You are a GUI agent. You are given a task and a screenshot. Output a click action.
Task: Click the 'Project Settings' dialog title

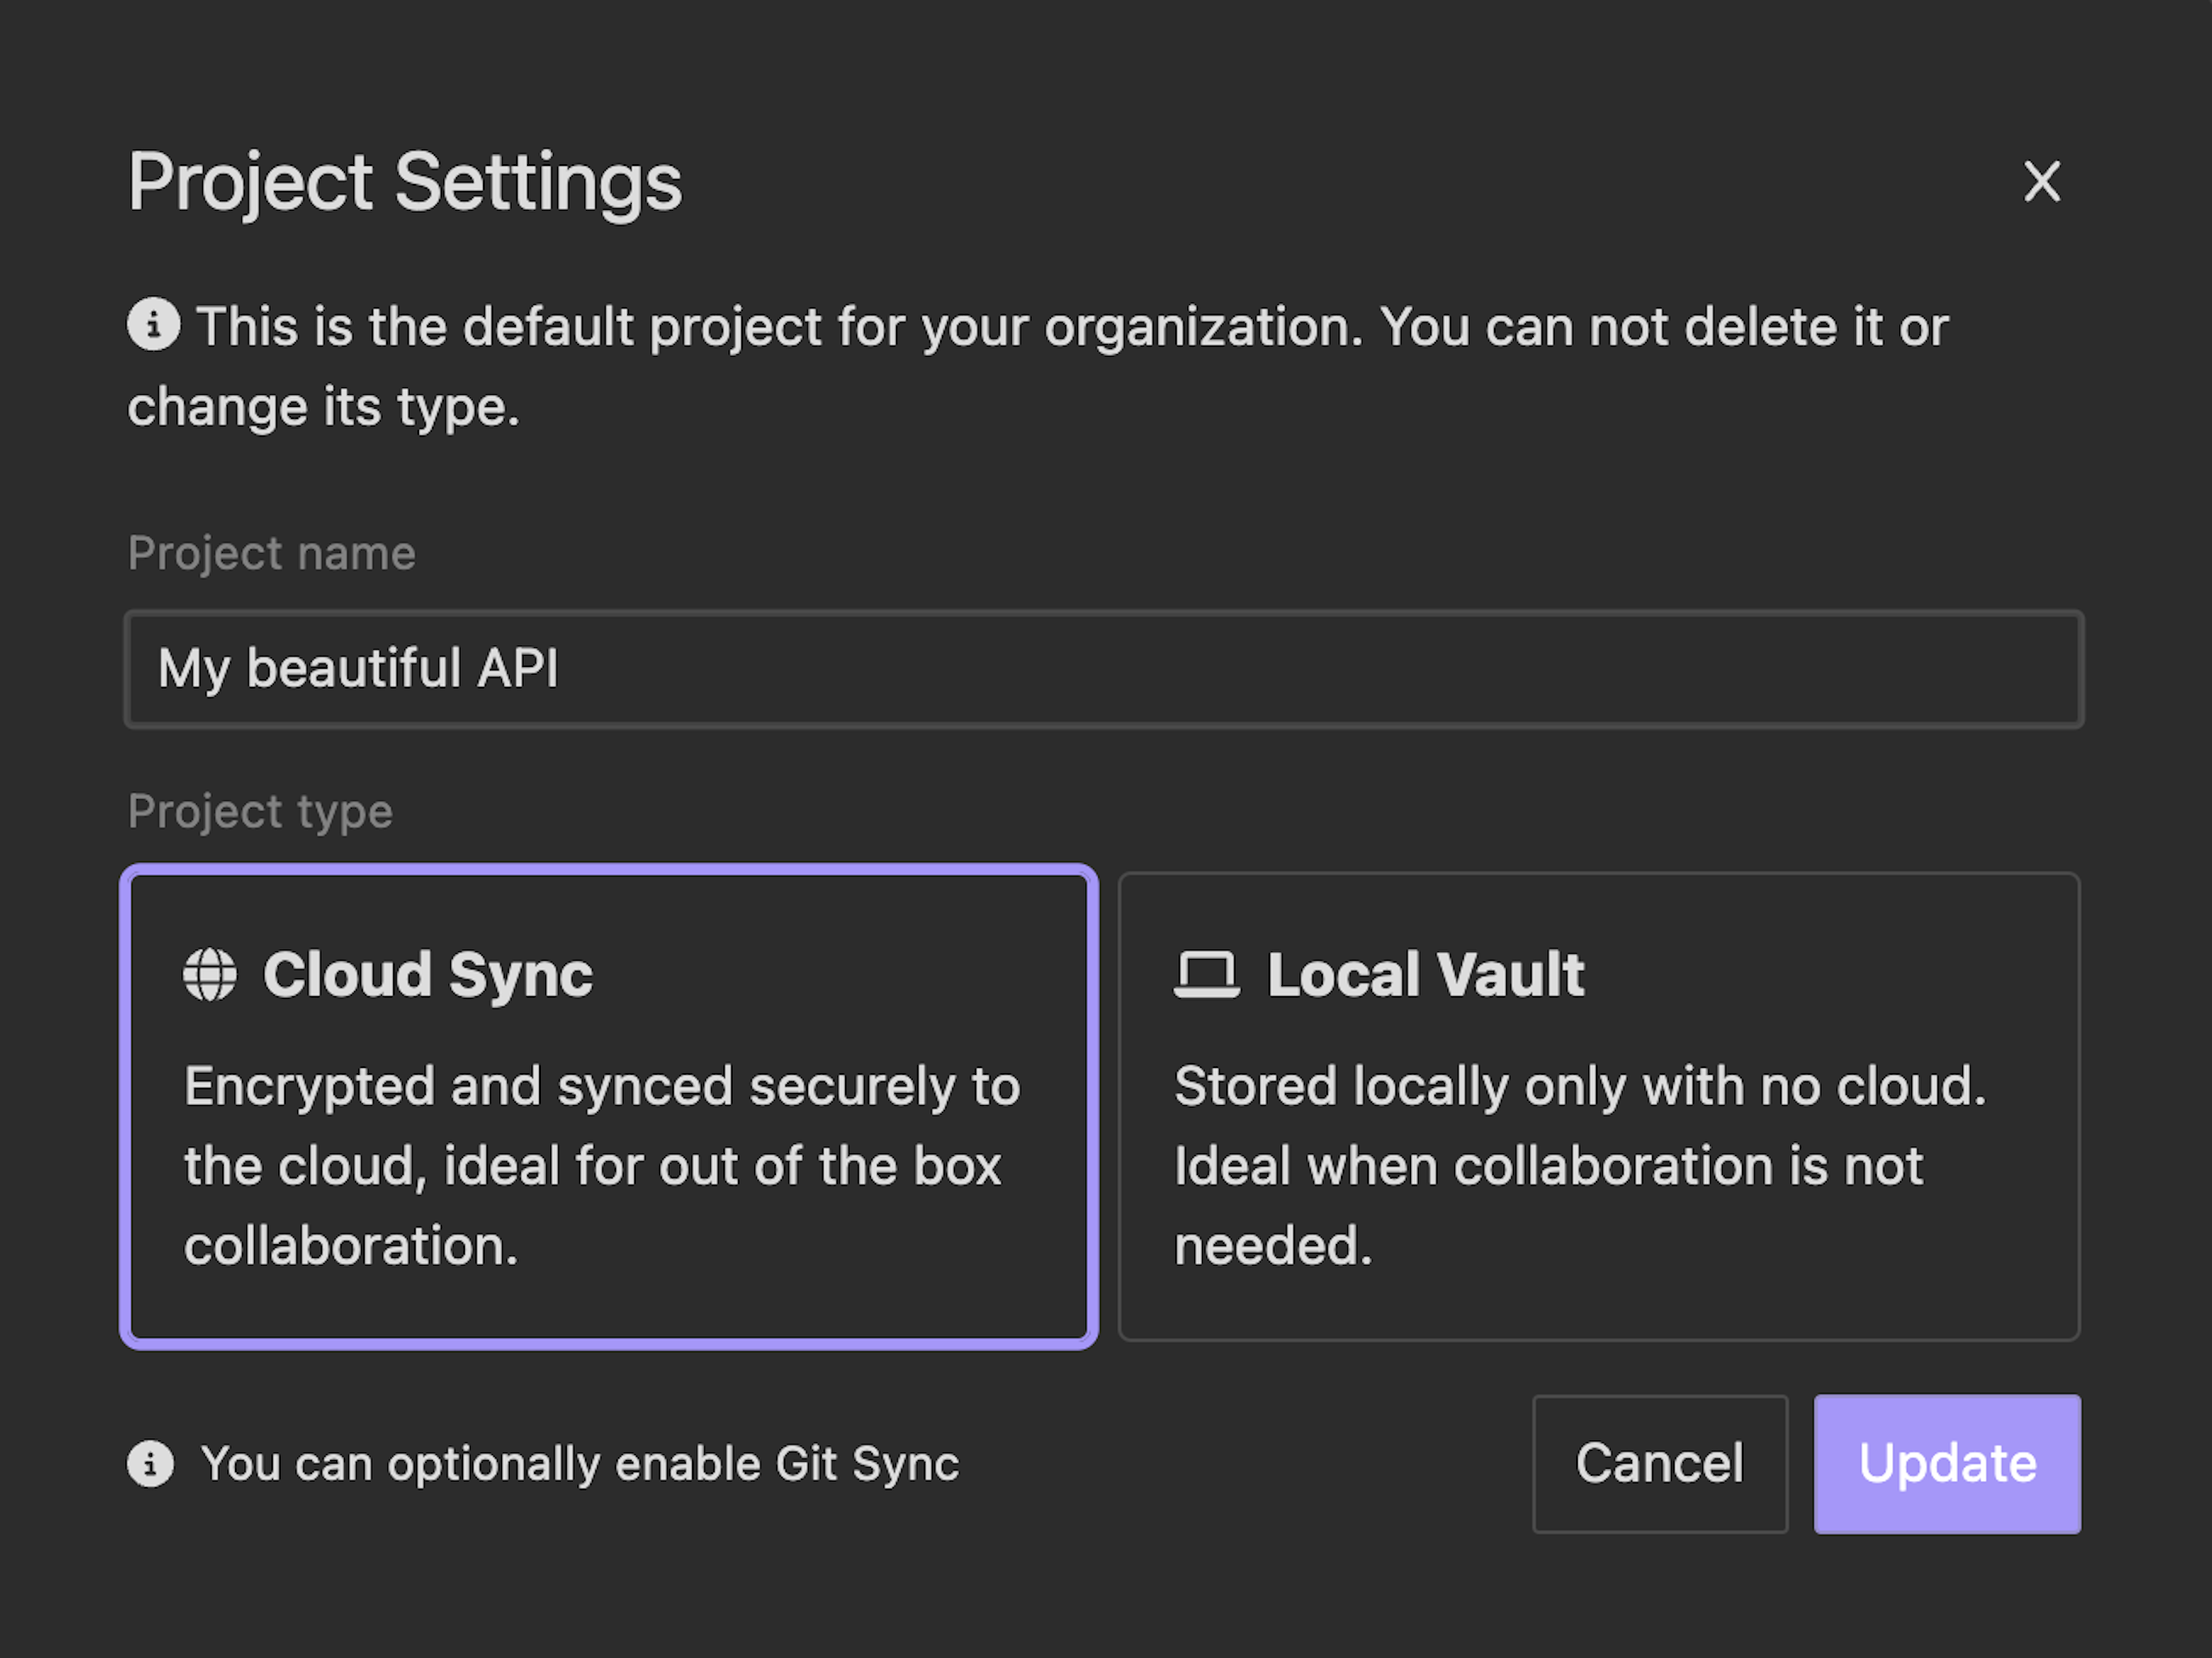point(405,182)
